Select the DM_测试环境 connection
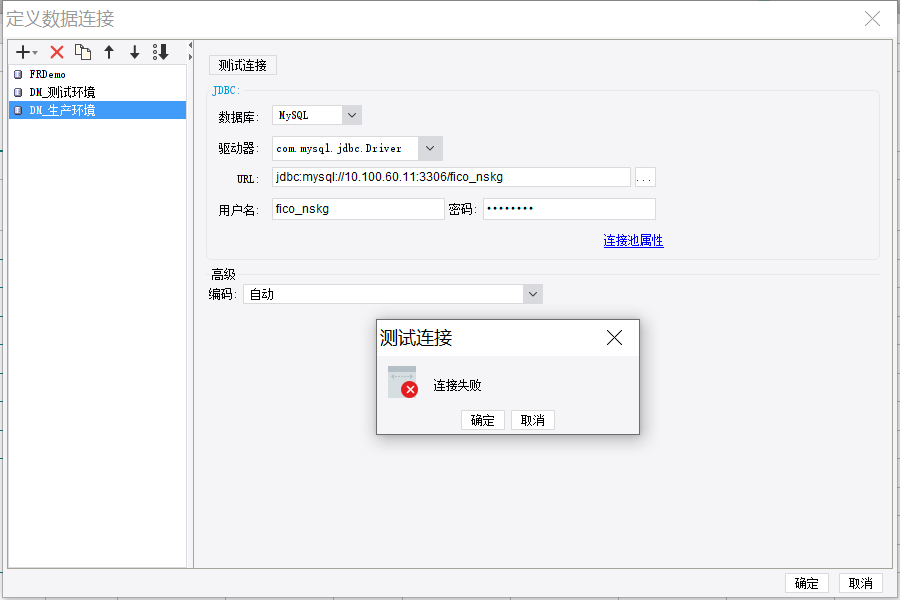This screenshot has width=900, height=600. (x=97, y=92)
